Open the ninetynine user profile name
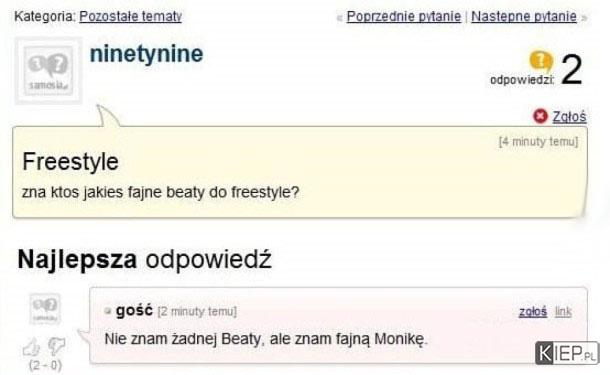Image resolution: width=610 pixels, height=375 pixels. tap(146, 54)
